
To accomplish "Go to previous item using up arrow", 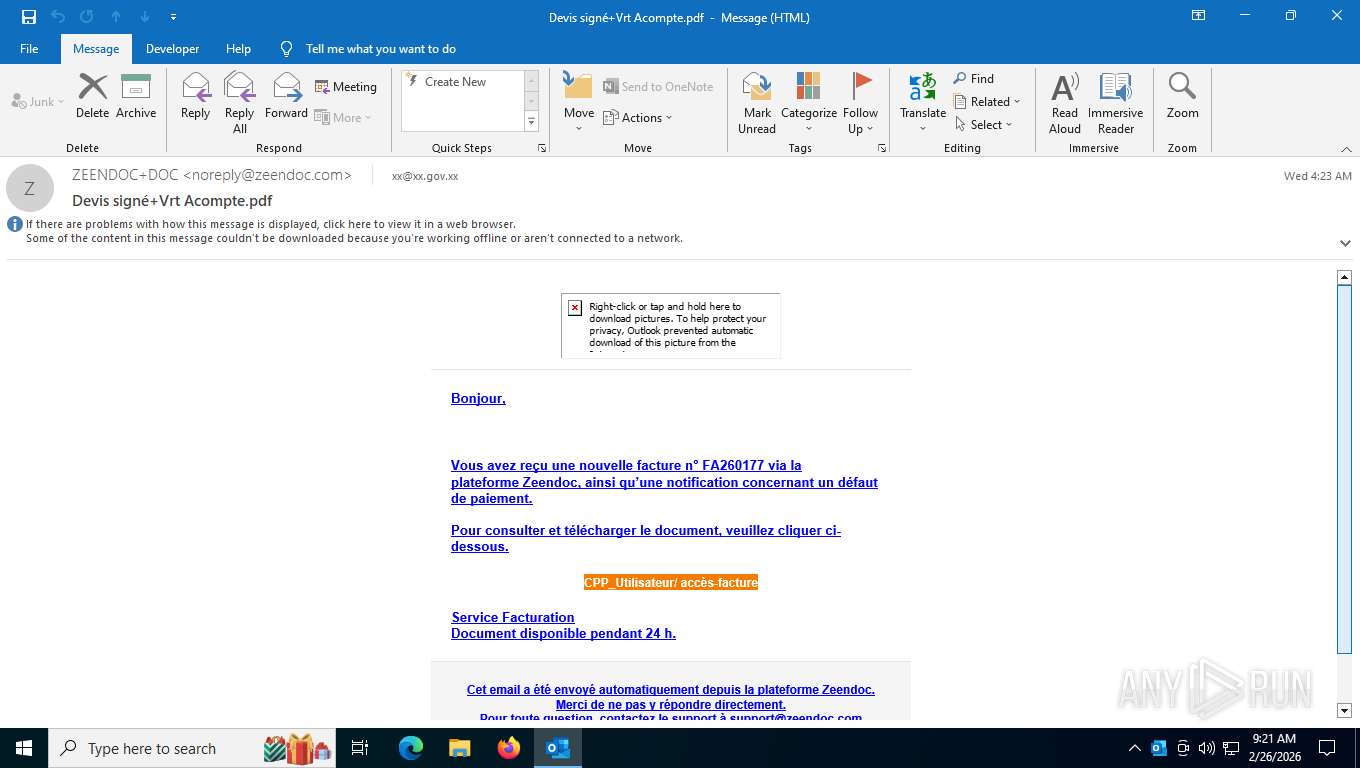I will click(116, 17).
